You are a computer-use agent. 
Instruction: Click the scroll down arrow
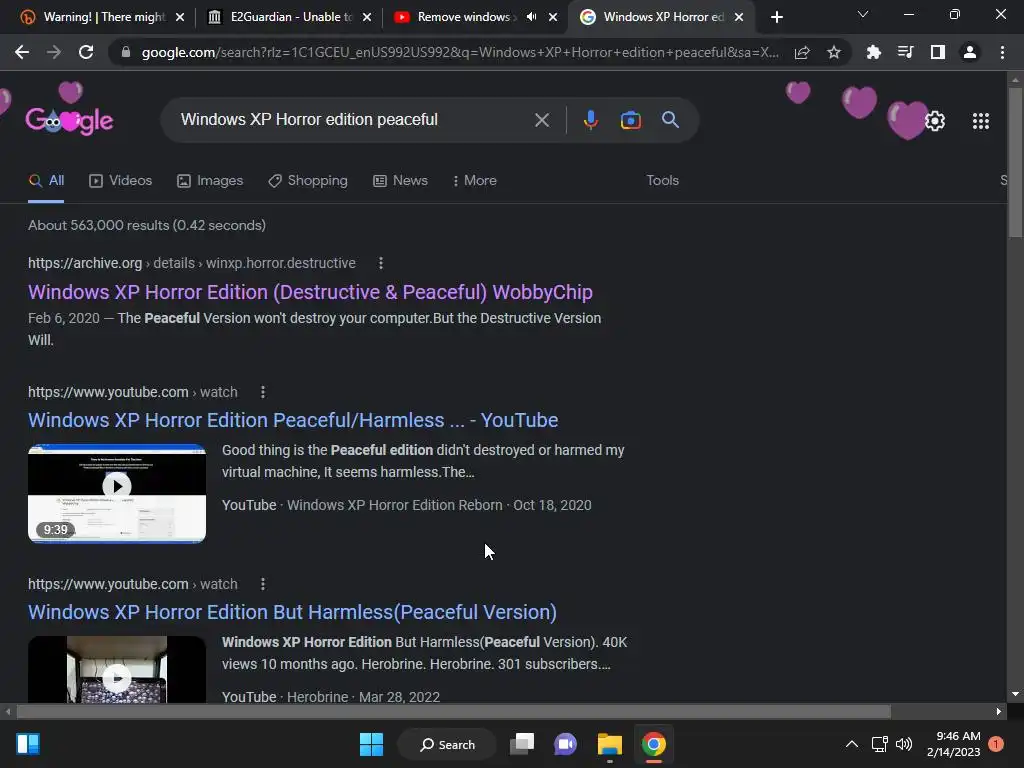coord(1015,694)
